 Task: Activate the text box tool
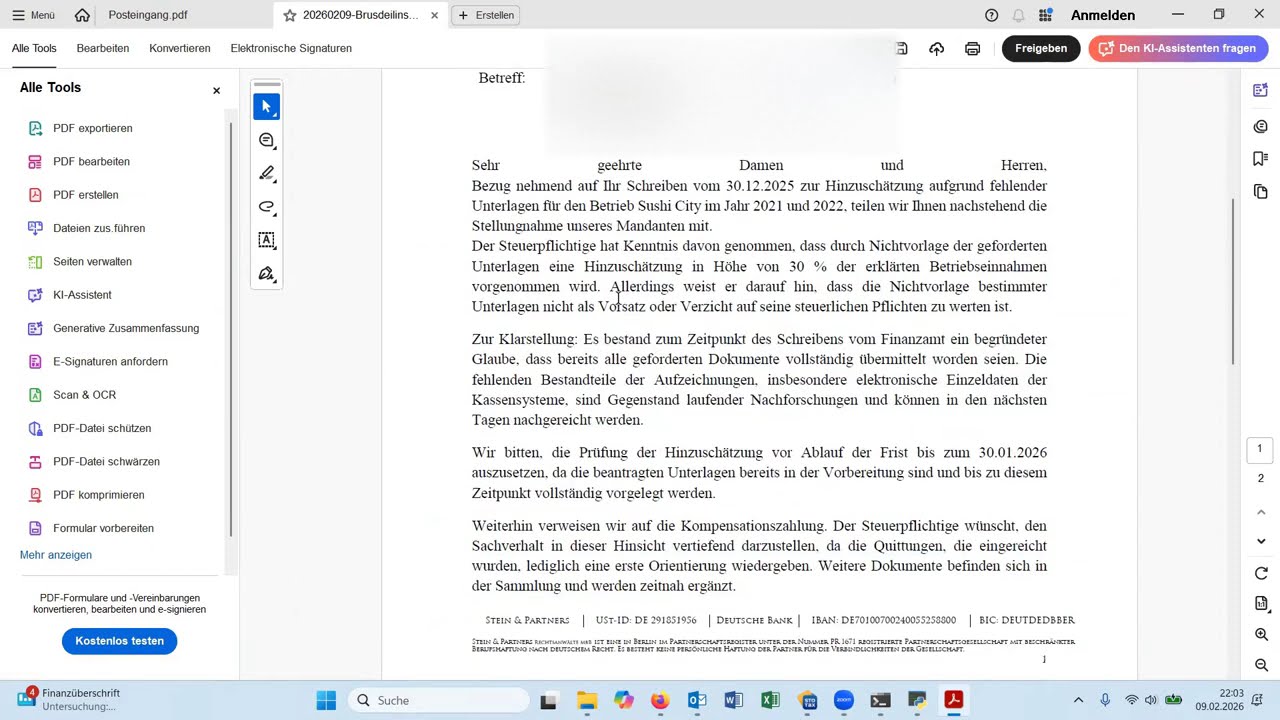point(266,240)
